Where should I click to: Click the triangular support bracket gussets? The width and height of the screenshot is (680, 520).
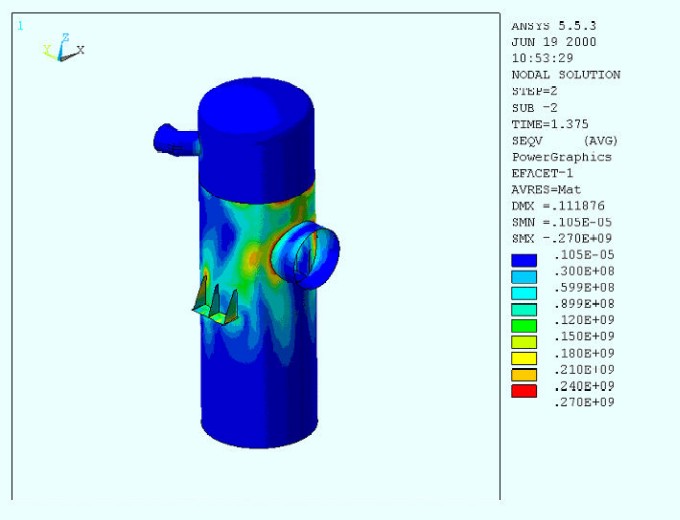(217, 302)
